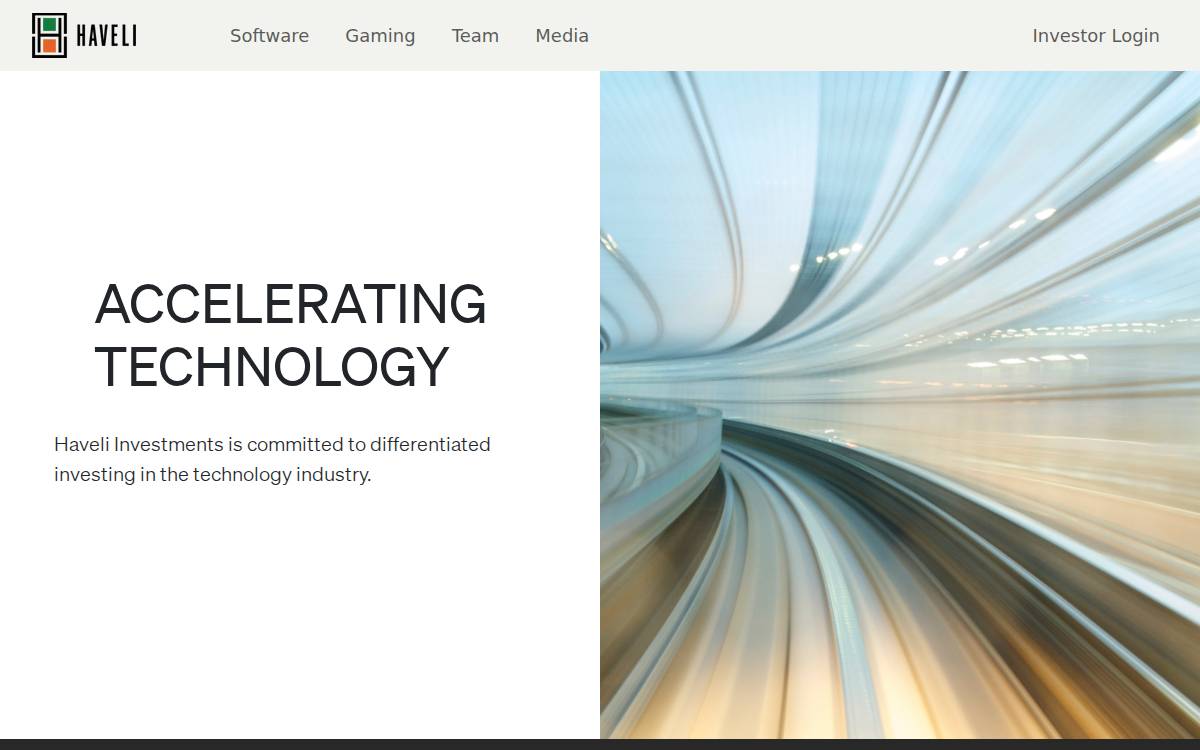The width and height of the screenshot is (1200, 750).
Task: Open the Software menu item
Action: 269,36
